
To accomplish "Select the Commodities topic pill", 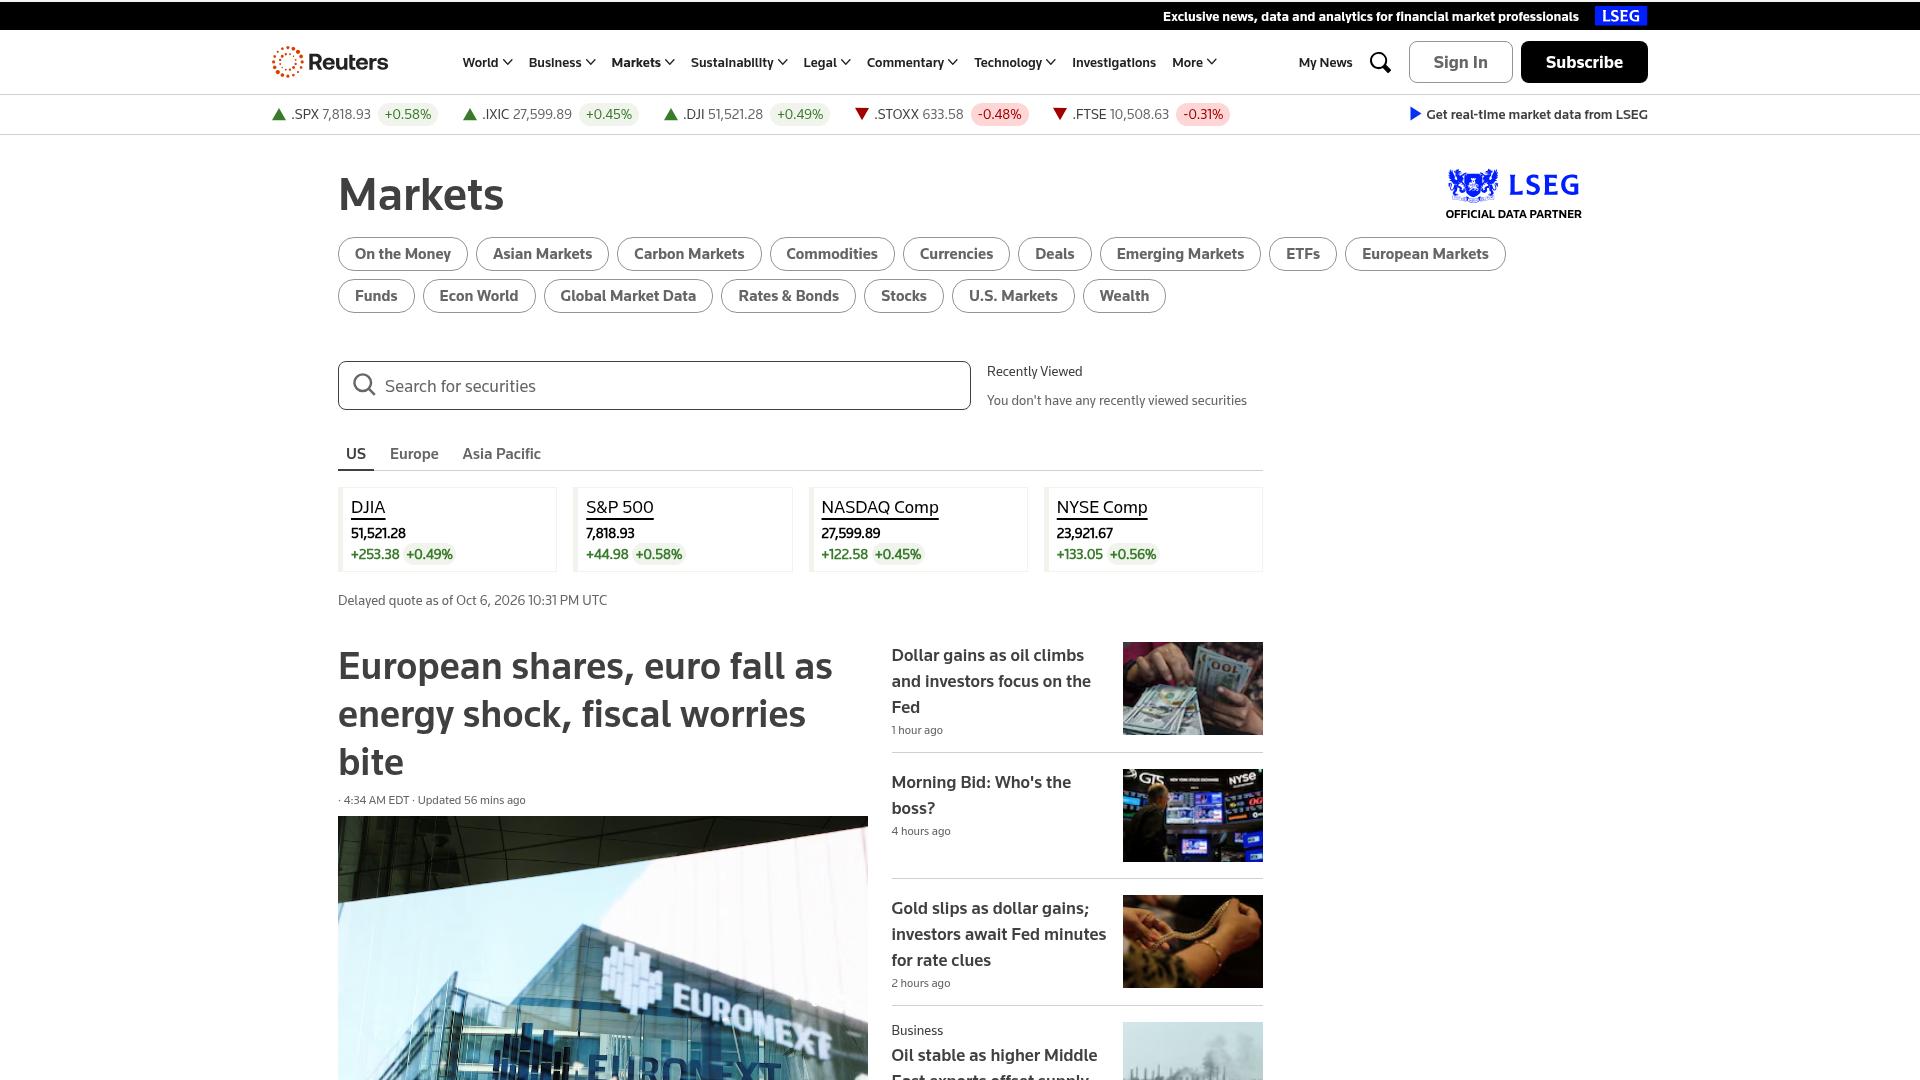I will (x=832, y=254).
